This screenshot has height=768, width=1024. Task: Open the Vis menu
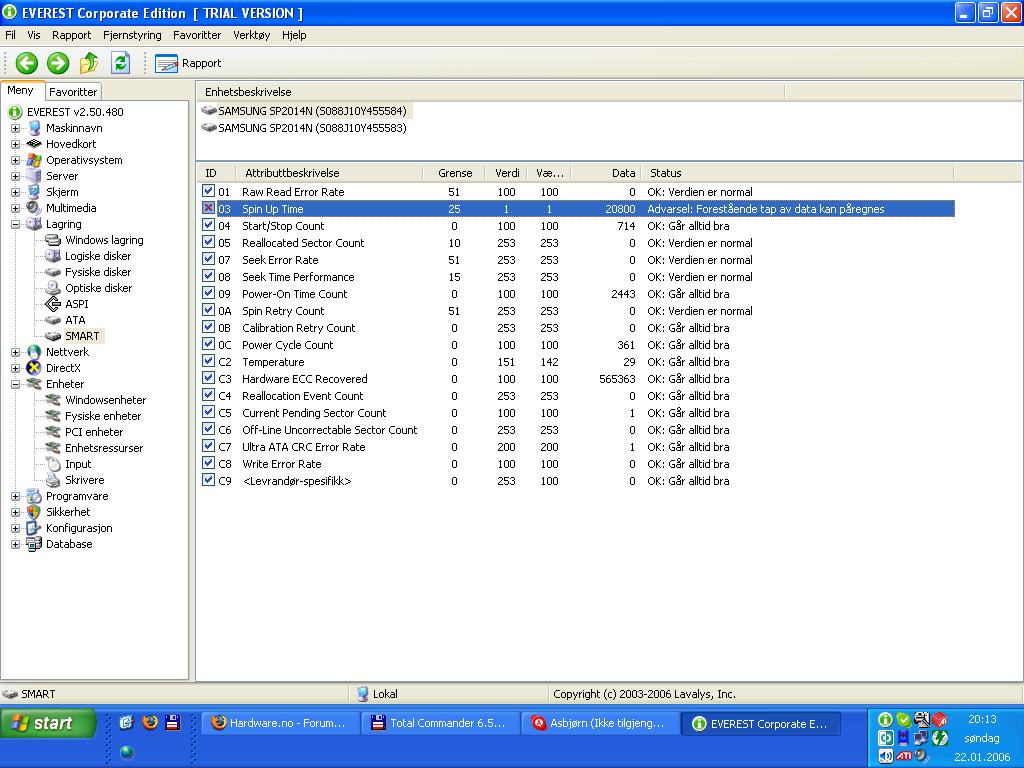[x=34, y=35]
